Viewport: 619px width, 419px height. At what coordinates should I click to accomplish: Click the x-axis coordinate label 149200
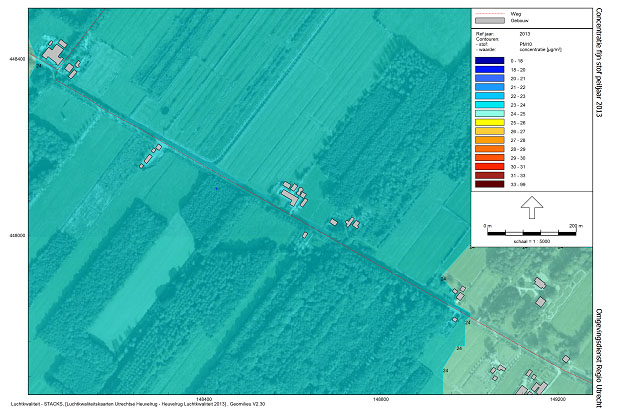(x=557, y=399)
